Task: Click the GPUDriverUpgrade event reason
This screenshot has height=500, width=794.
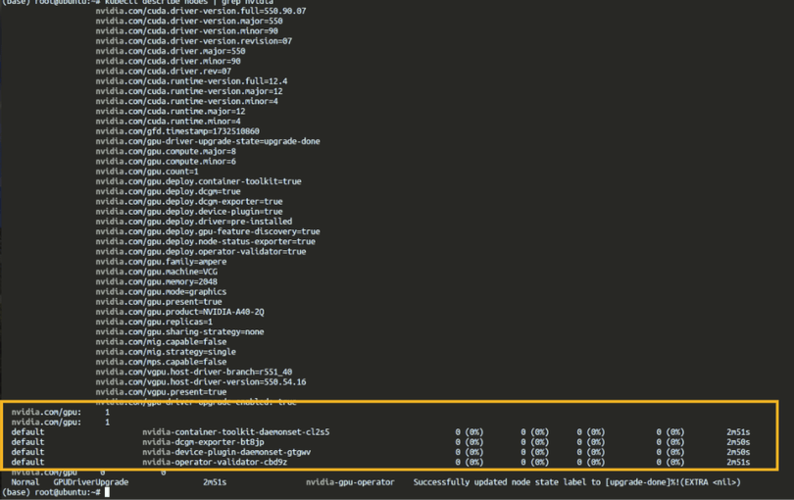Action: (x=91, y=482)
